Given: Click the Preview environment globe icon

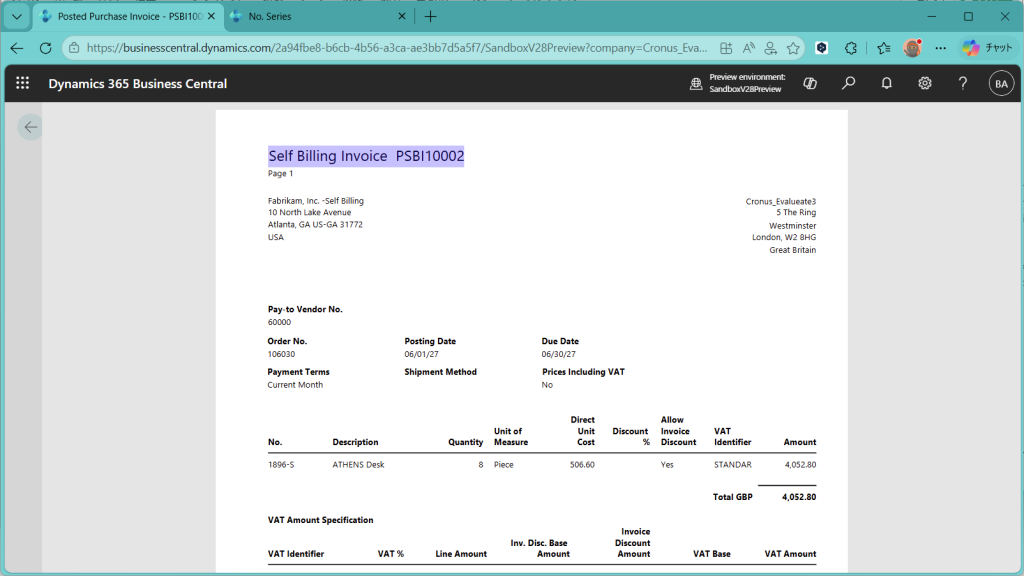Looking at the screenshot, I should click(696, 84).
